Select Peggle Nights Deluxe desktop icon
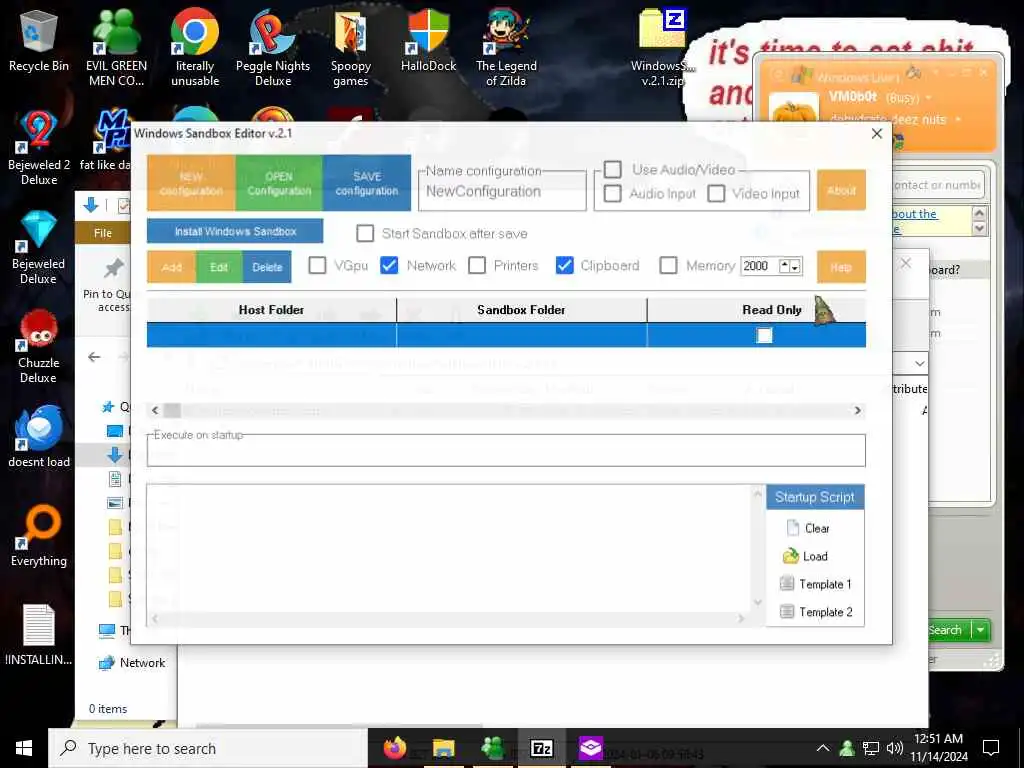 273,47
